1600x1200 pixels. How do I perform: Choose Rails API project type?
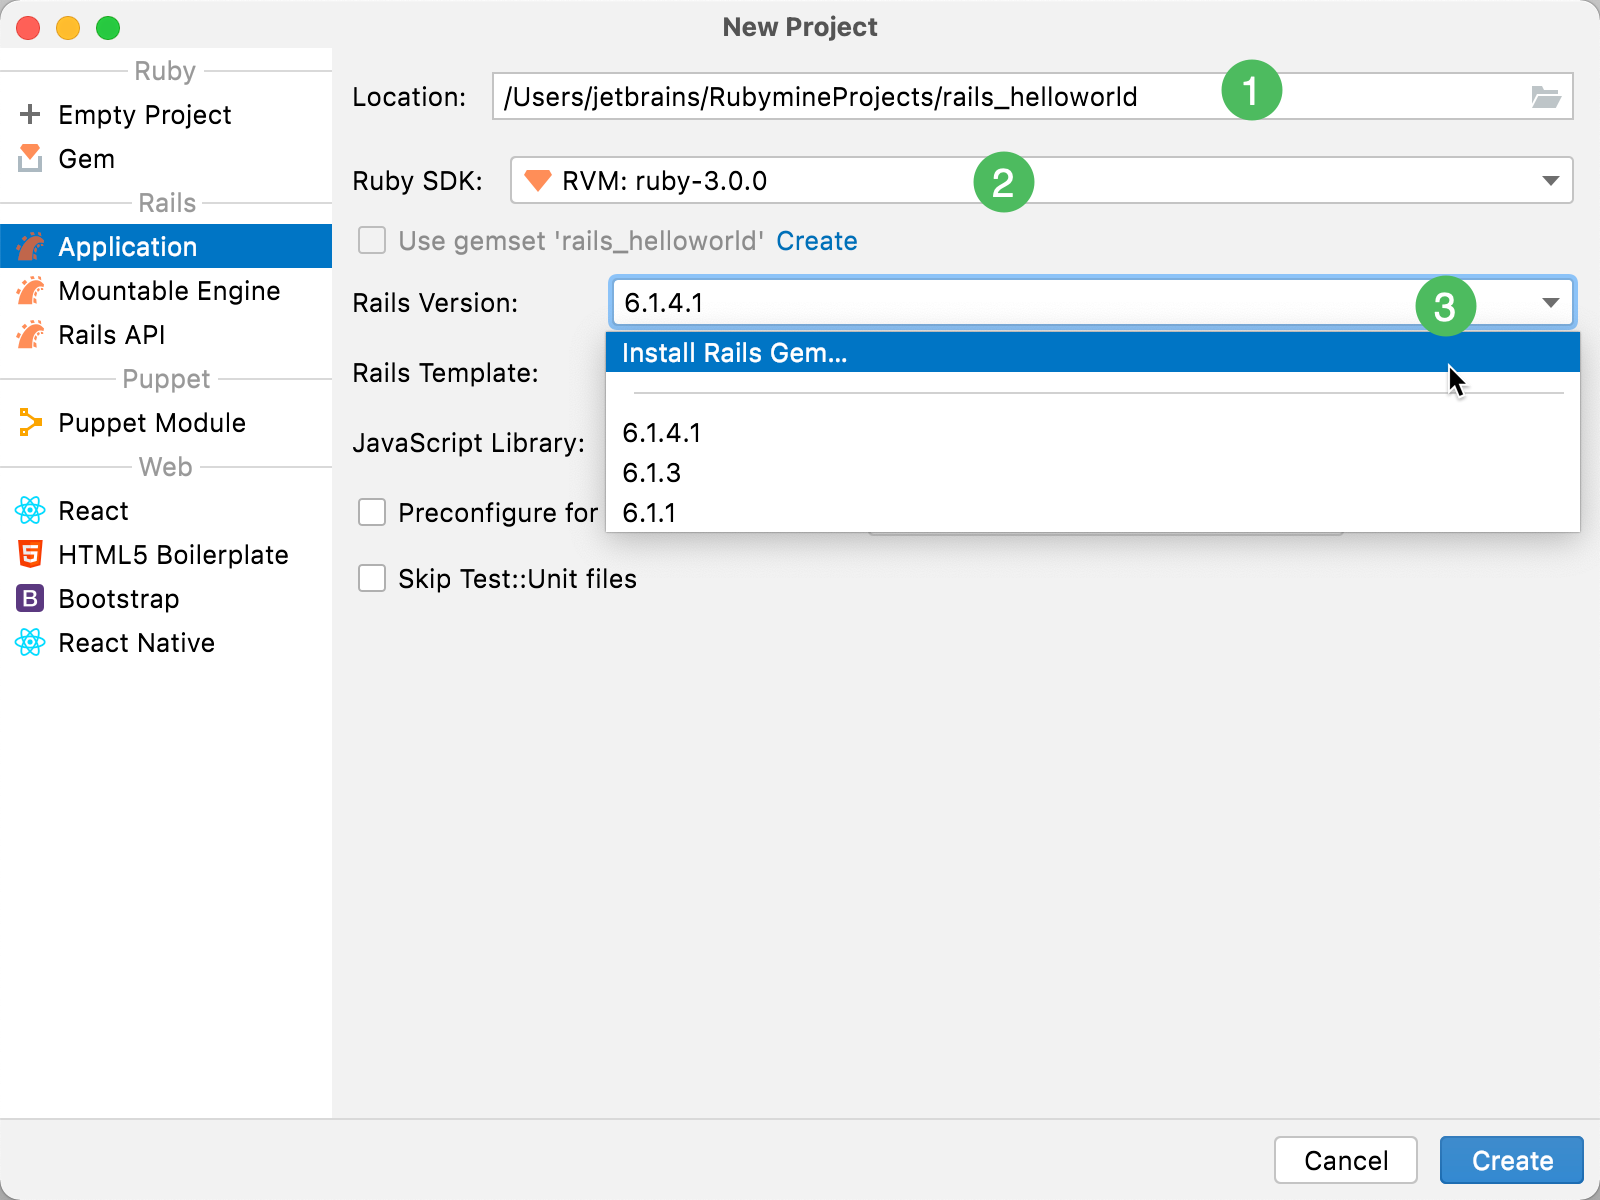[166, 334]
